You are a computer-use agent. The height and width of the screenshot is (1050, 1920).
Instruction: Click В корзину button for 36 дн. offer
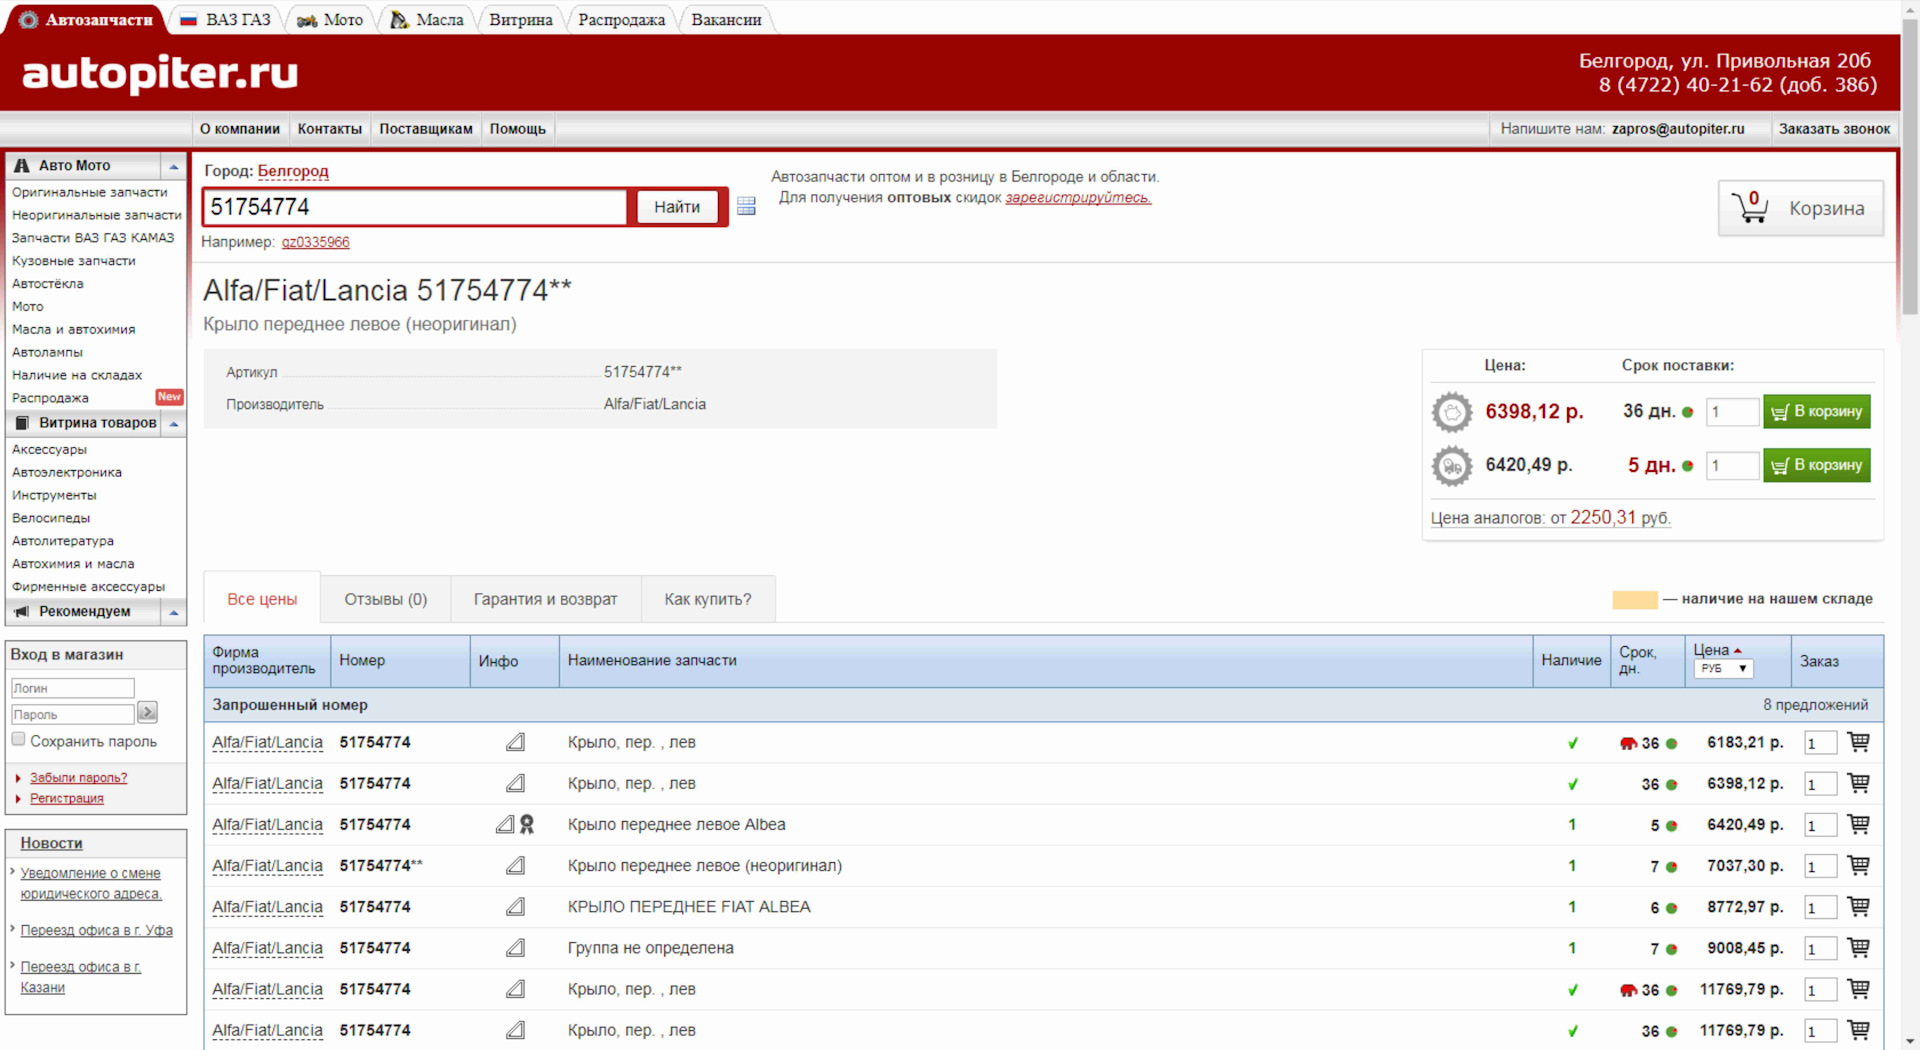click(1816, 411)
